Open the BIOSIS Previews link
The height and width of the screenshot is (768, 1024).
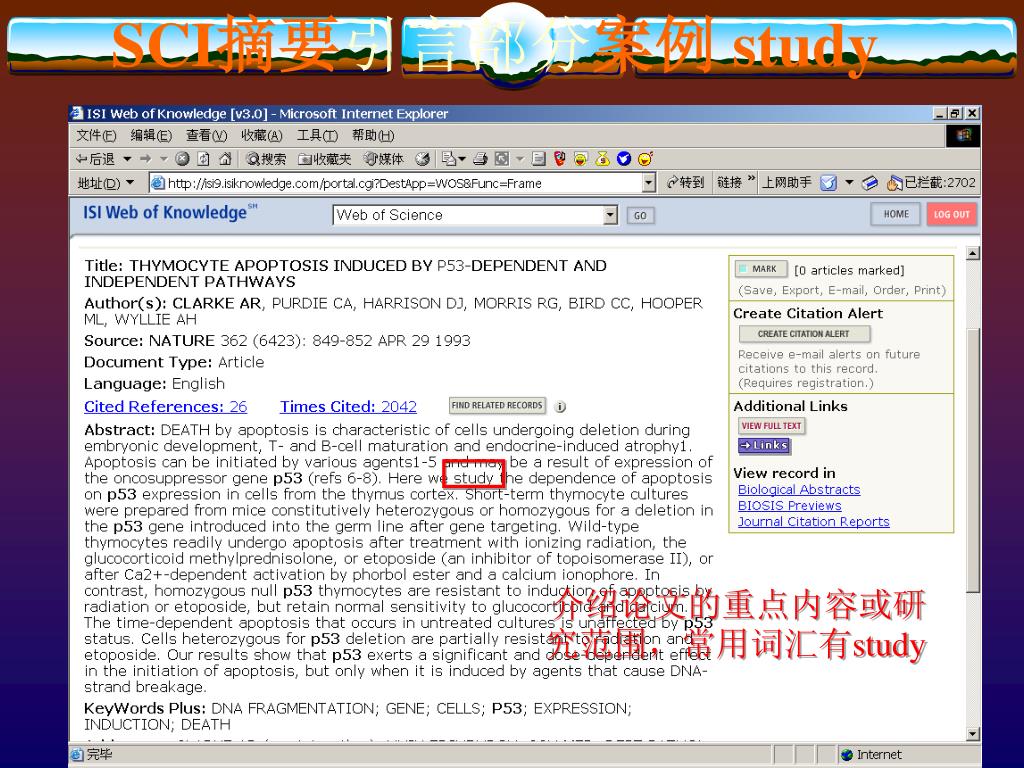click(x=790, y=506)
